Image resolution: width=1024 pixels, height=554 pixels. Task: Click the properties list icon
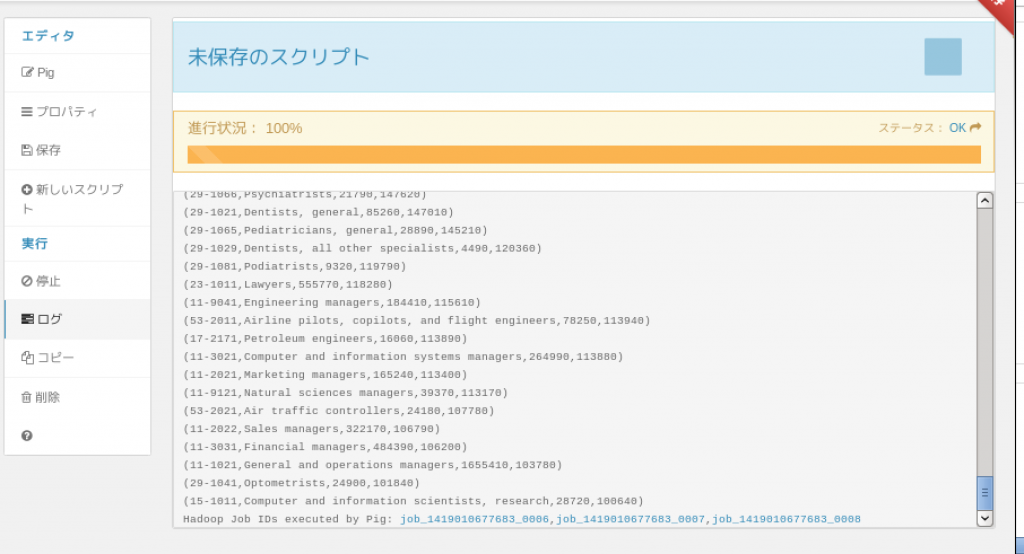pos(27,112)
